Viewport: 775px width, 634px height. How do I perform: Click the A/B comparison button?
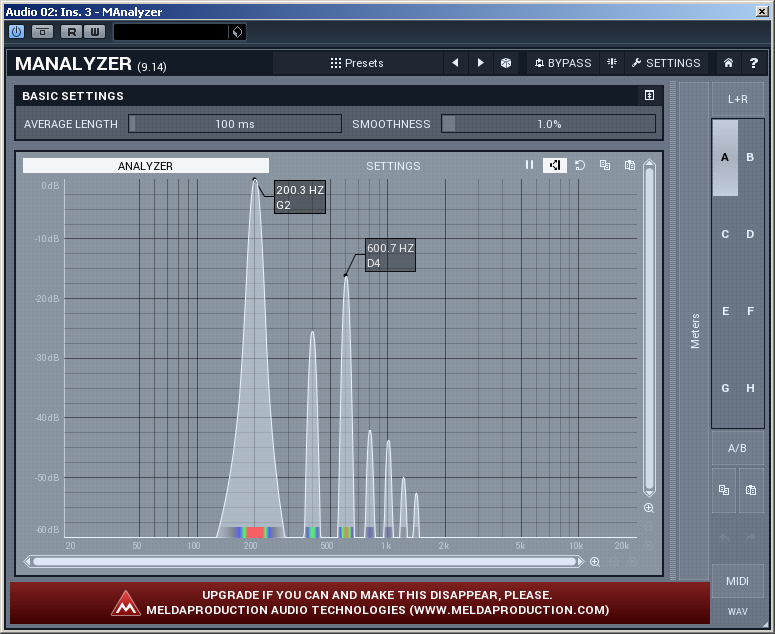[737, 448]
